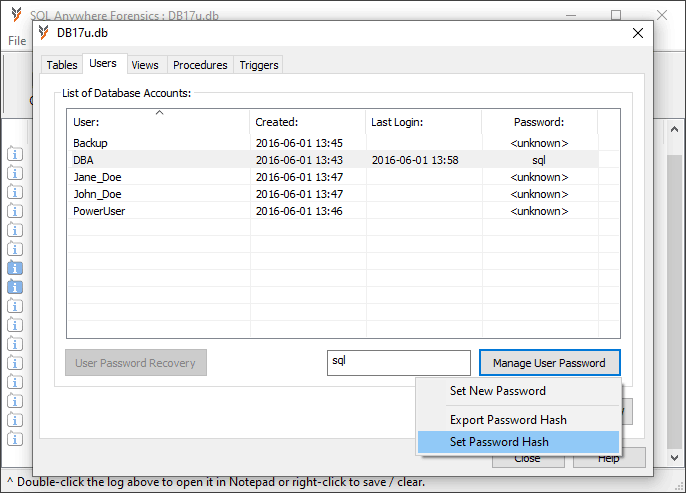The height and width of the screenshot is (493, 686).
Task: Choose Export Password Hash menu entry
Action: [x=518, y=420]
